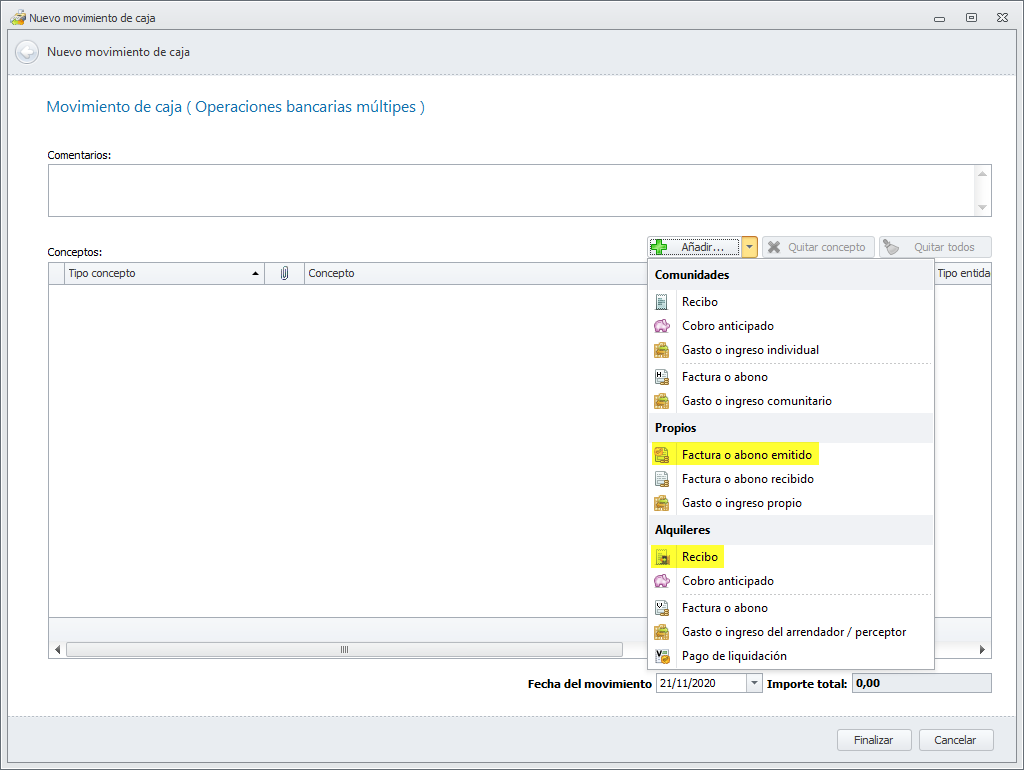Image resolution: width=1024 pixels, height=770 pixels.
Task: Choose Factura o abono emitido
Action: (792, 455)
